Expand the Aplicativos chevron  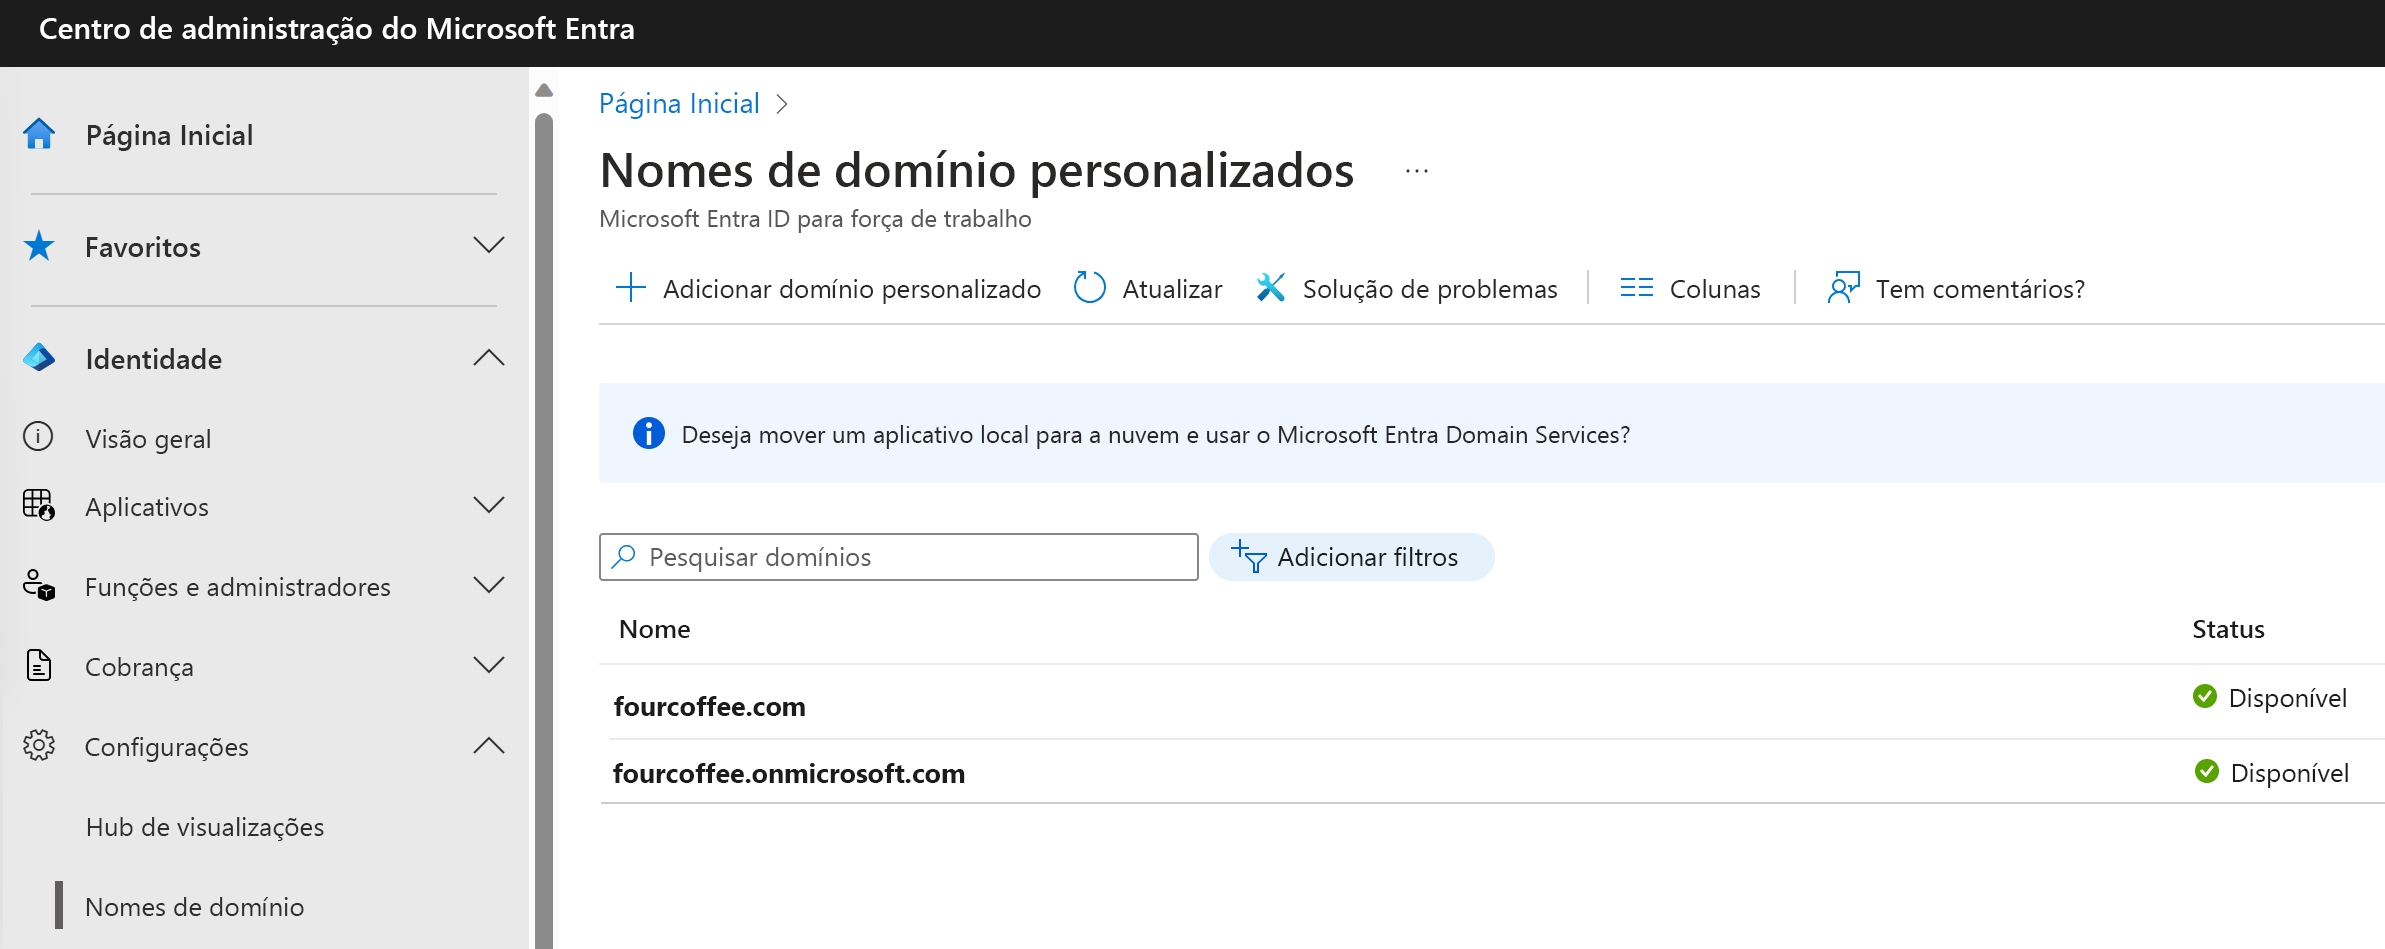[x=489, y=505]
